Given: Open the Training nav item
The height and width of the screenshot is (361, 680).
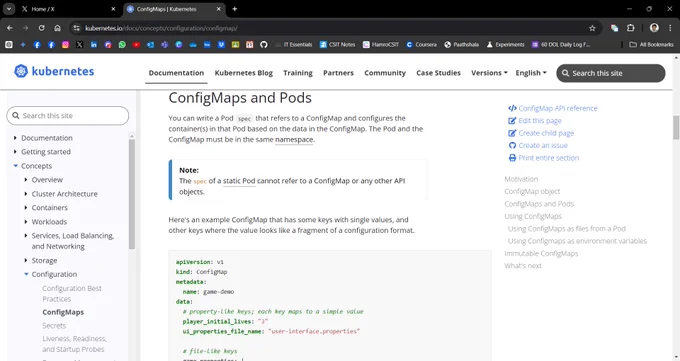Looking at the screenshot, I should coord(298,73).
